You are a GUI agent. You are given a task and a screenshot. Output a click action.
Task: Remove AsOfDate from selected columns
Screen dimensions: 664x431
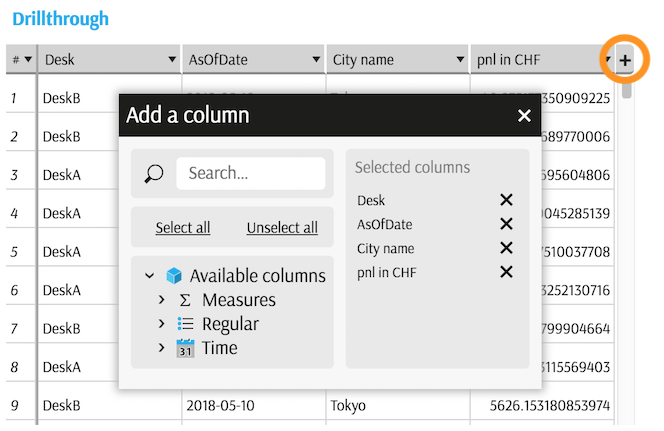pyautogui.click(x=506, y=224)
